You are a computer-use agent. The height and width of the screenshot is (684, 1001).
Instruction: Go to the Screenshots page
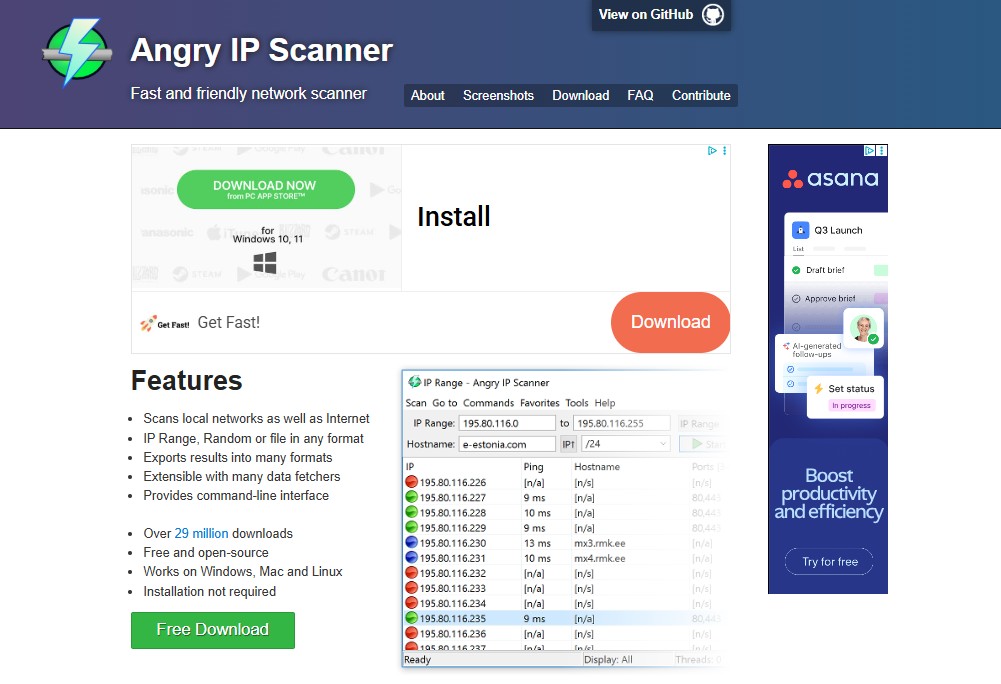[498, 96]
